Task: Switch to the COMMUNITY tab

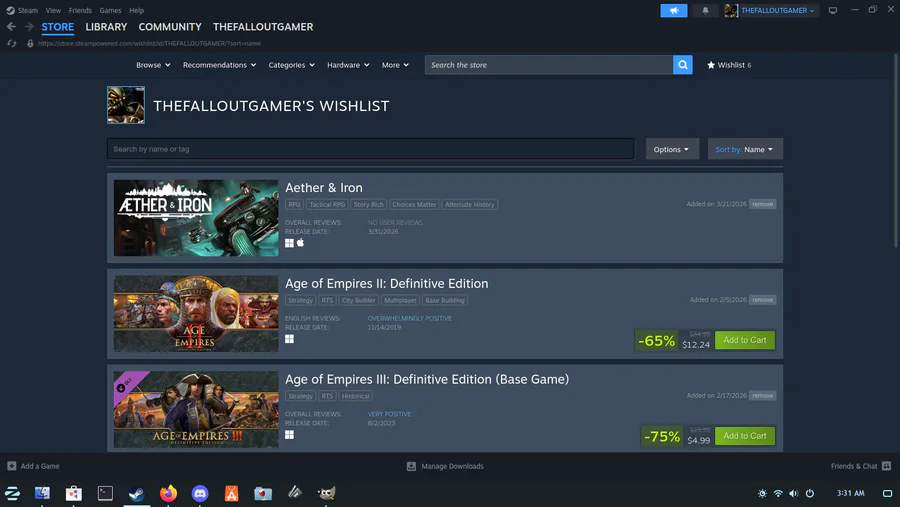Action: point(170,27)
